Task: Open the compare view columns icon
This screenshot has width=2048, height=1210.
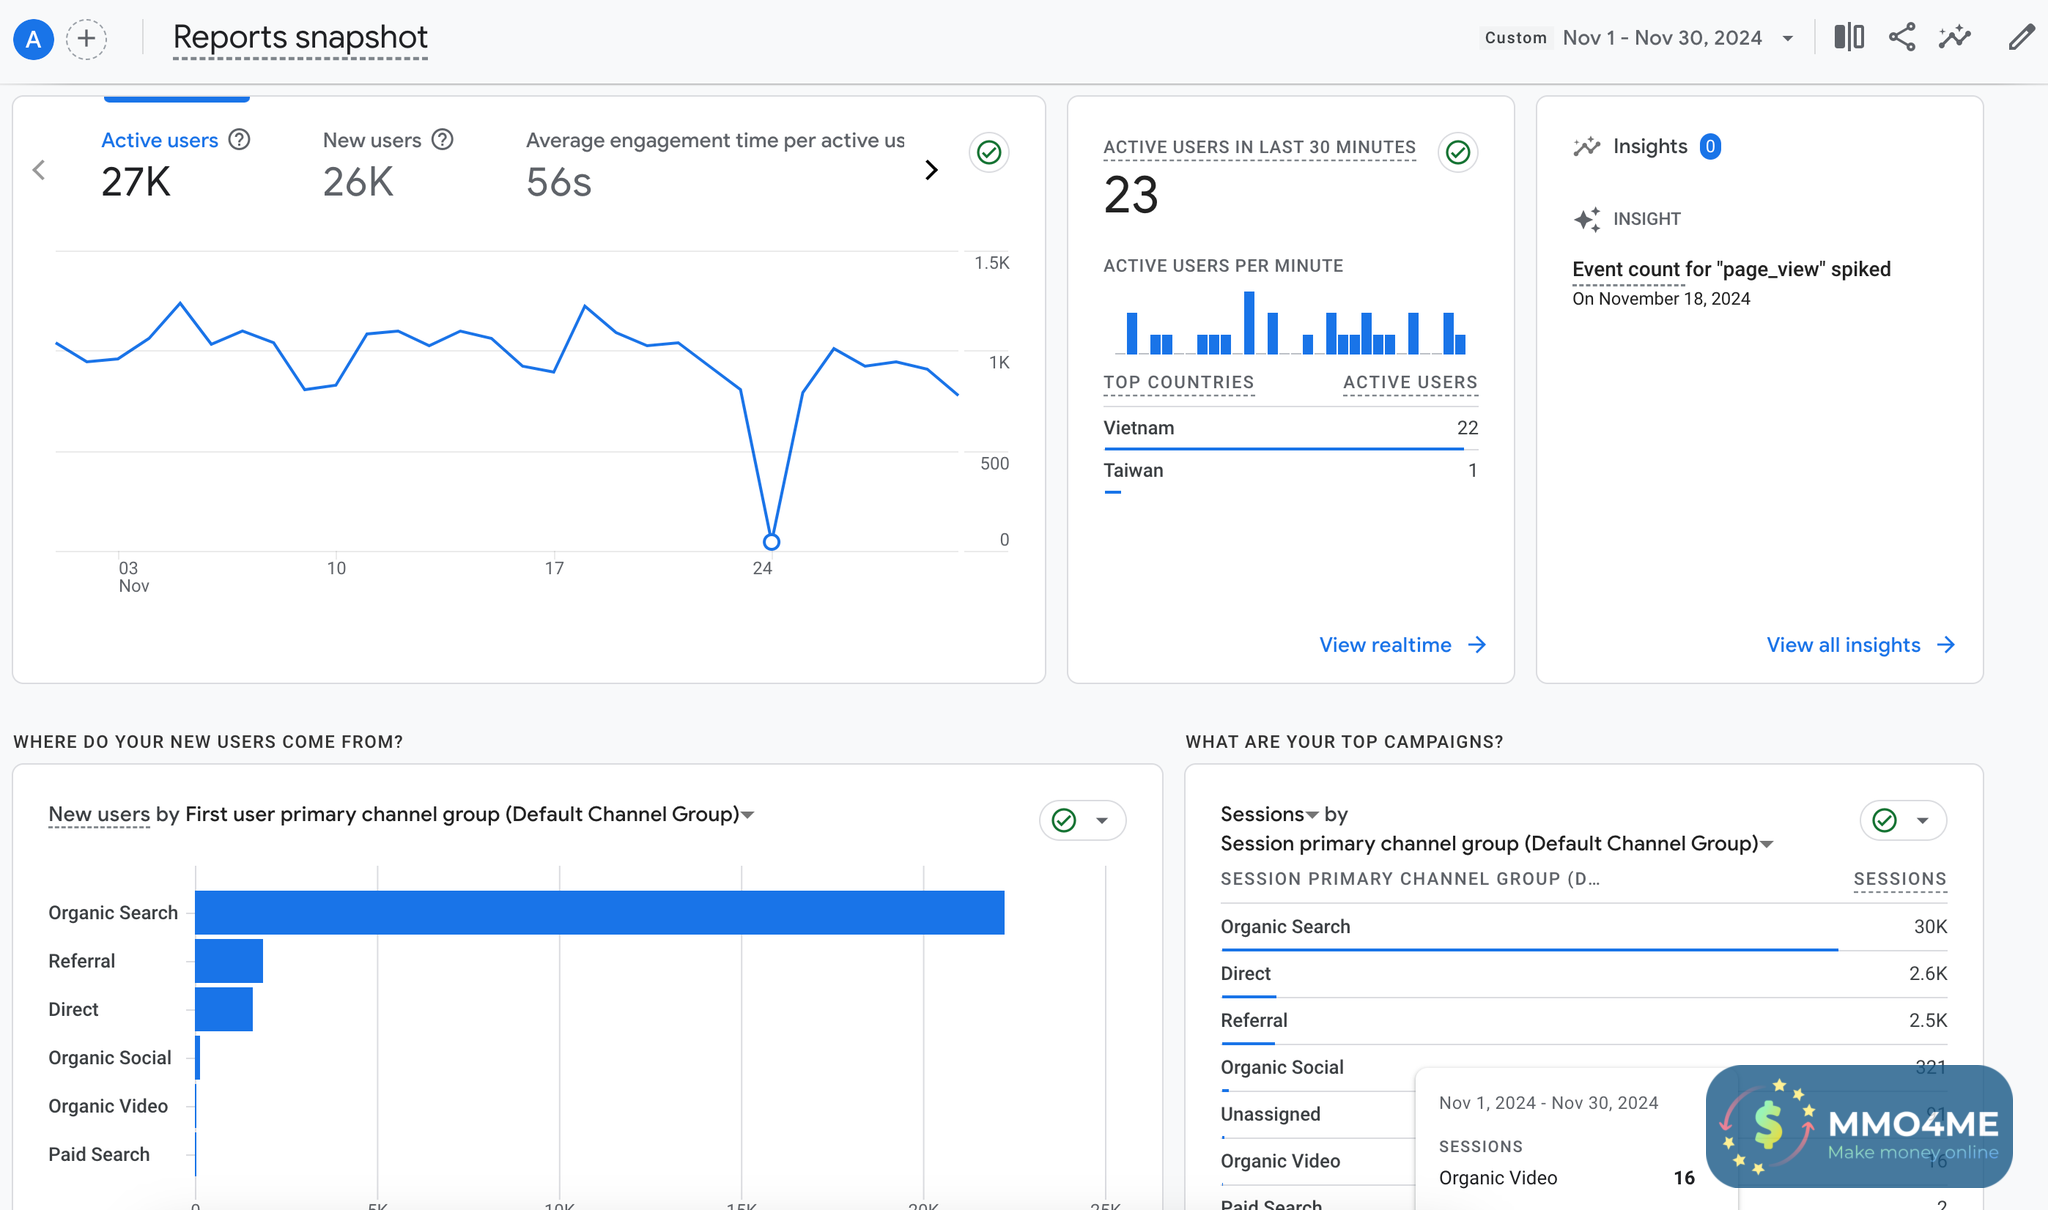Action: [x=1849, y=37]
